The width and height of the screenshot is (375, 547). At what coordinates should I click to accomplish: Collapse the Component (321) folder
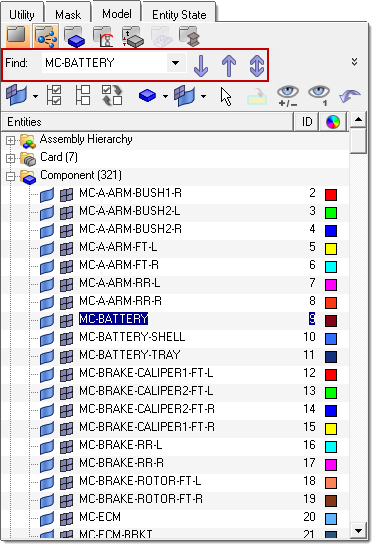coord(10,177)
